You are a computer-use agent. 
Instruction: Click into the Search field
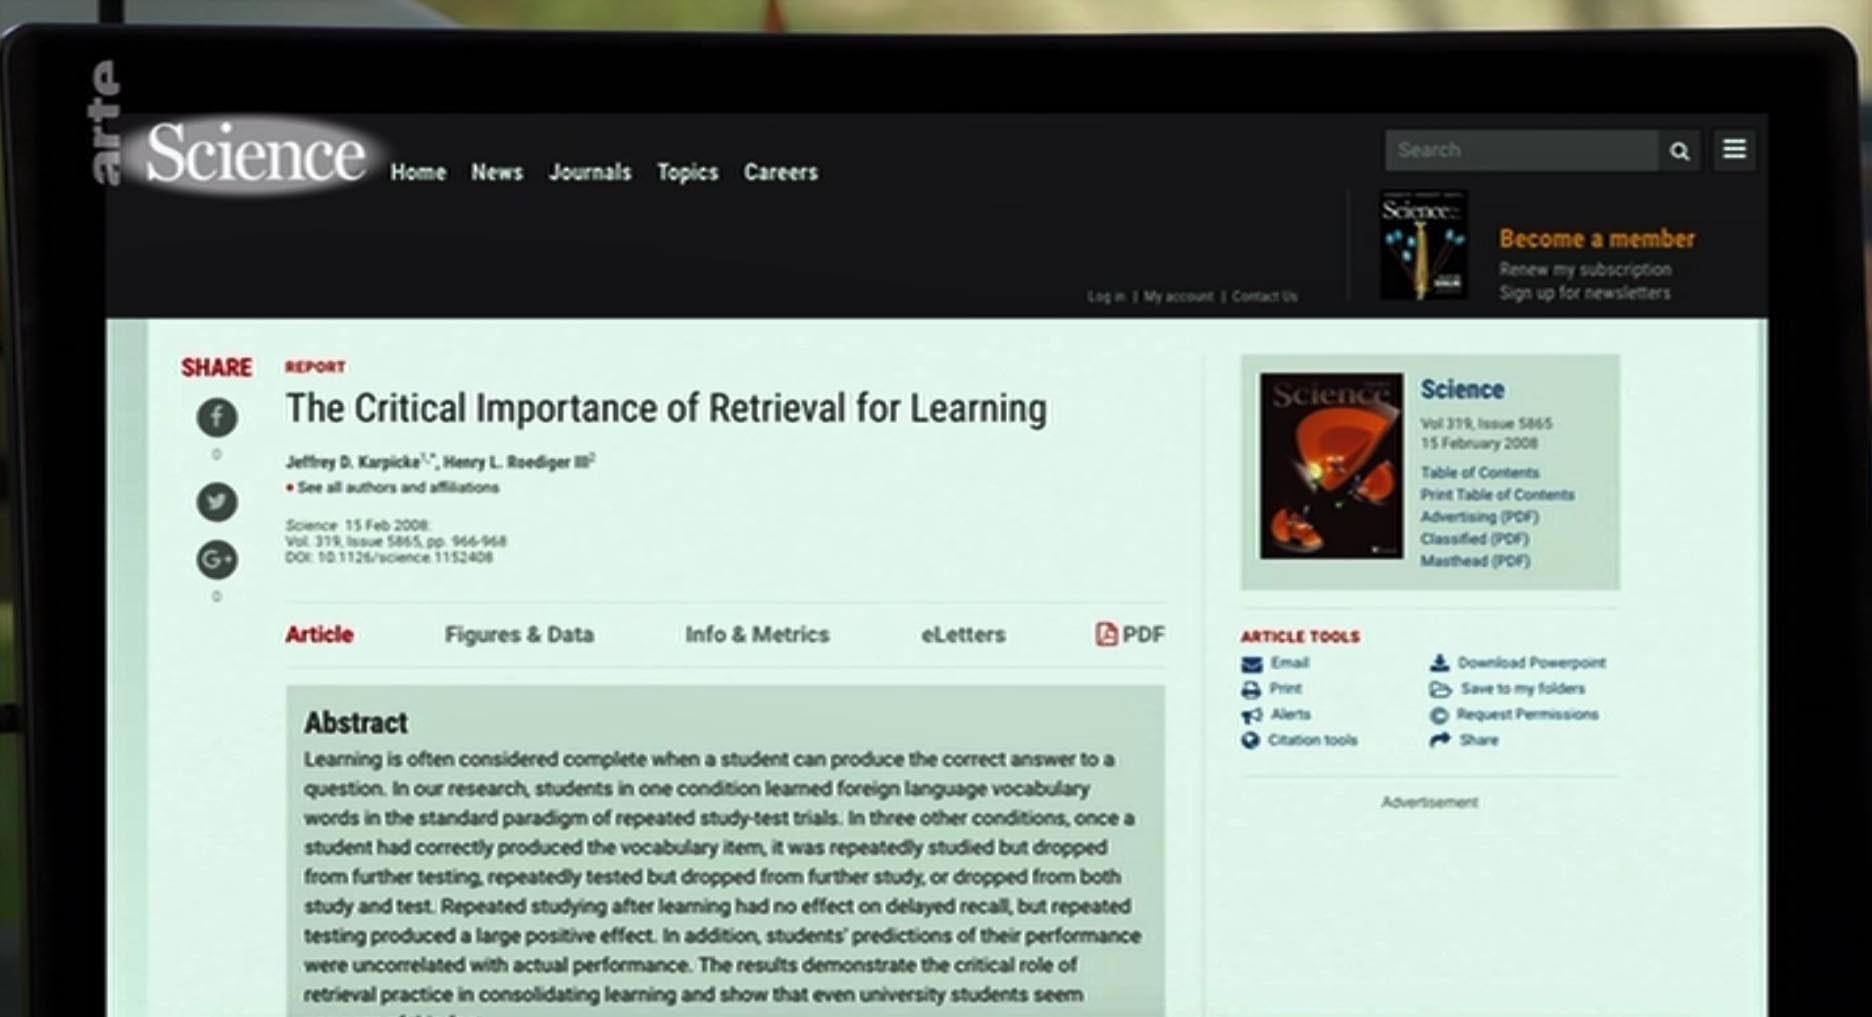(x=1521, y=151)
